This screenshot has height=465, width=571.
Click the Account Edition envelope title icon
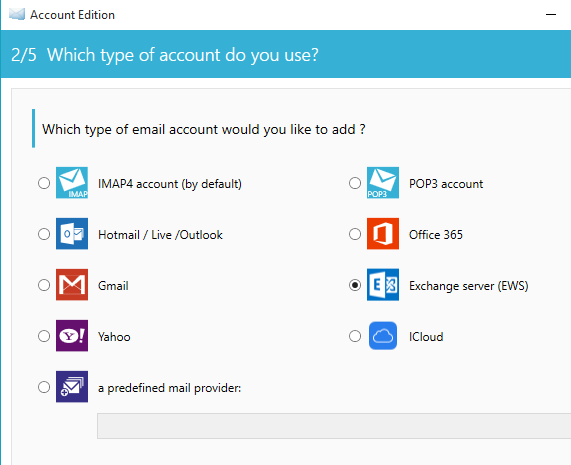[x=17, y=15]
